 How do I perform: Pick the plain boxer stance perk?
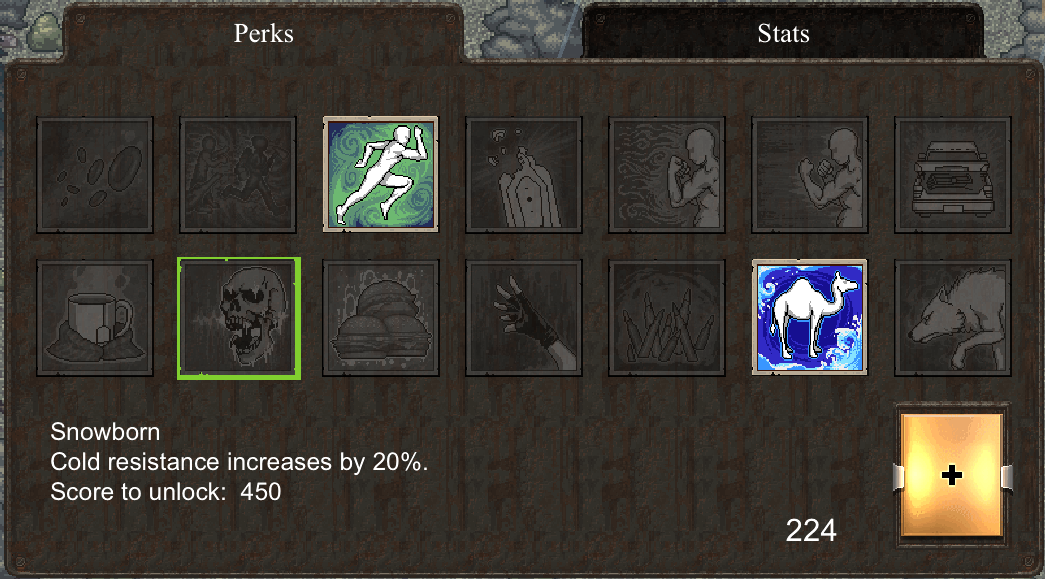[x=810, y=175]
